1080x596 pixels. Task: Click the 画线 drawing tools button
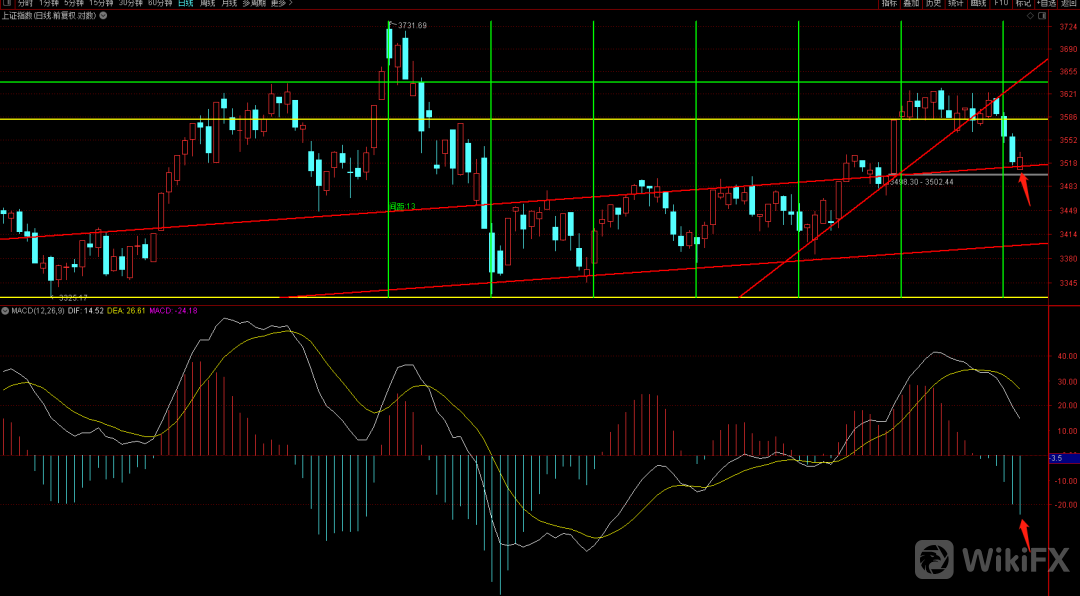pos(978,4)
